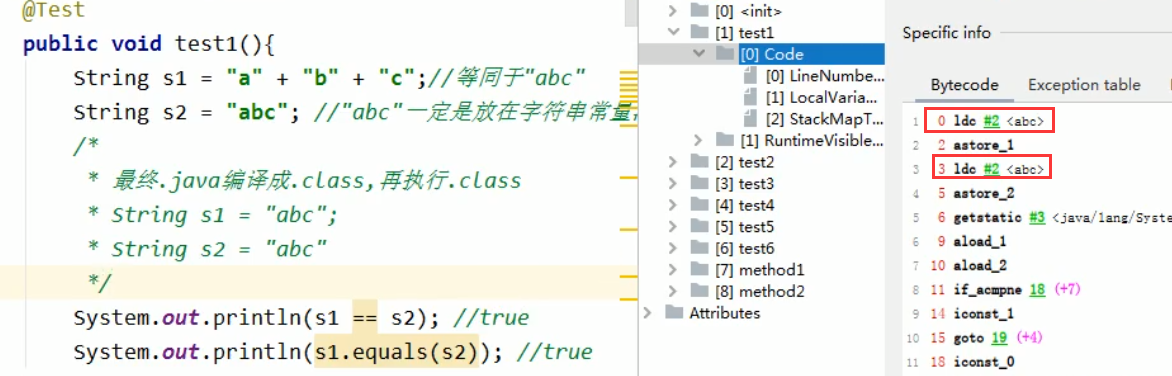Image resolution: width=1172 pixels, height=376 pixels.
Task: Click the folder icon beside [0] <init>
Action: click(x=700, y=10)
